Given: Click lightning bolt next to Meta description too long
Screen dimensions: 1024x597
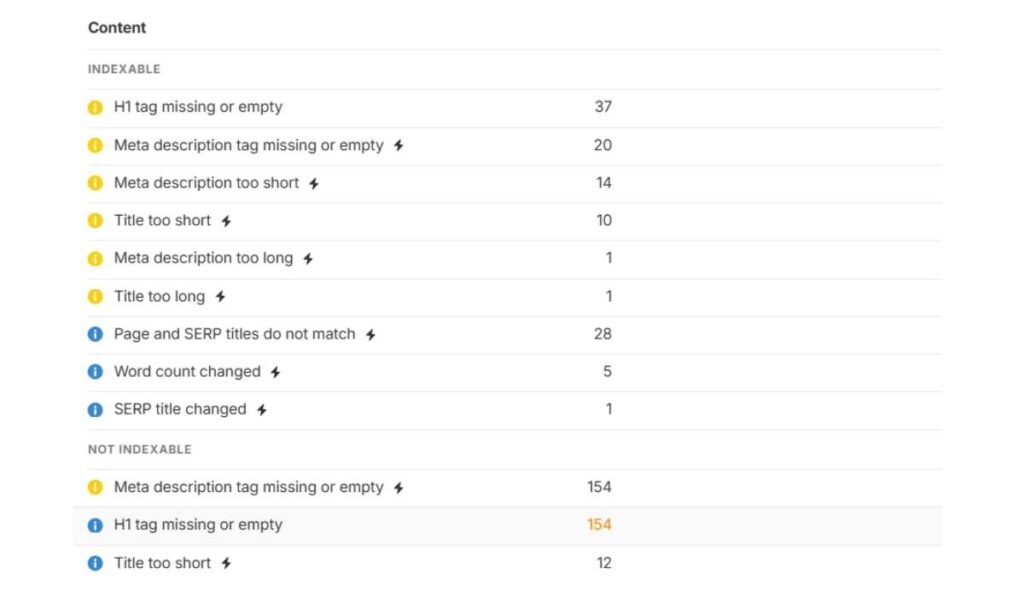Looking at the screenshot, I should tap(308, 259).
